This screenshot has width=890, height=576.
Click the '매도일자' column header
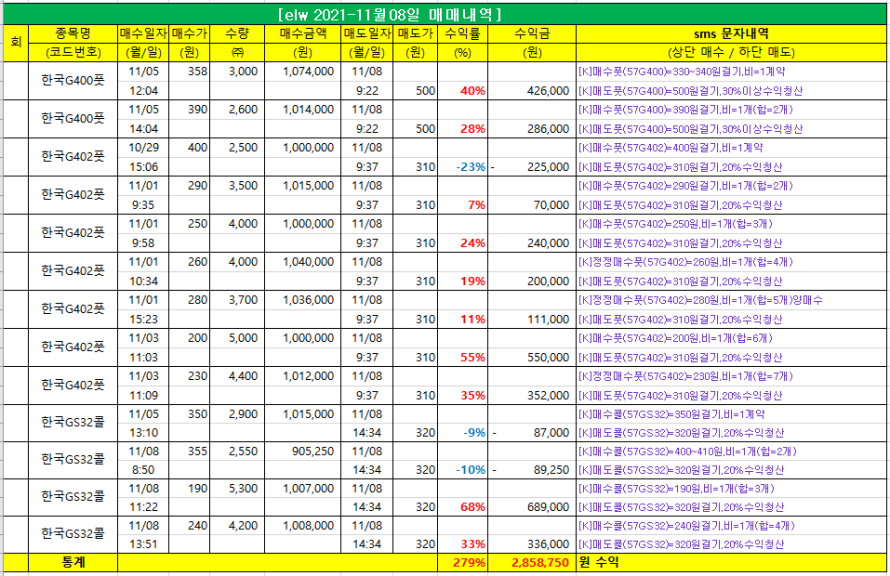367,33
